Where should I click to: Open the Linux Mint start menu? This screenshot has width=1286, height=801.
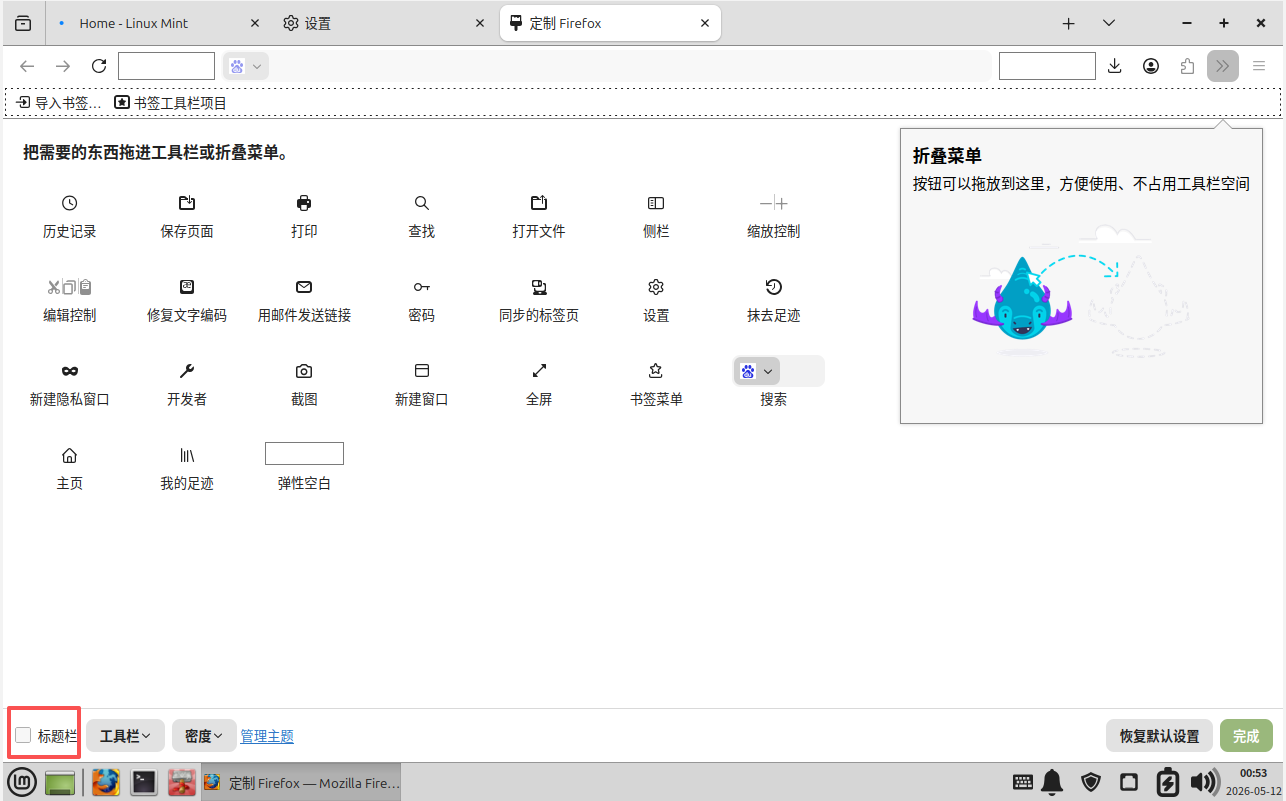(23, 782)
